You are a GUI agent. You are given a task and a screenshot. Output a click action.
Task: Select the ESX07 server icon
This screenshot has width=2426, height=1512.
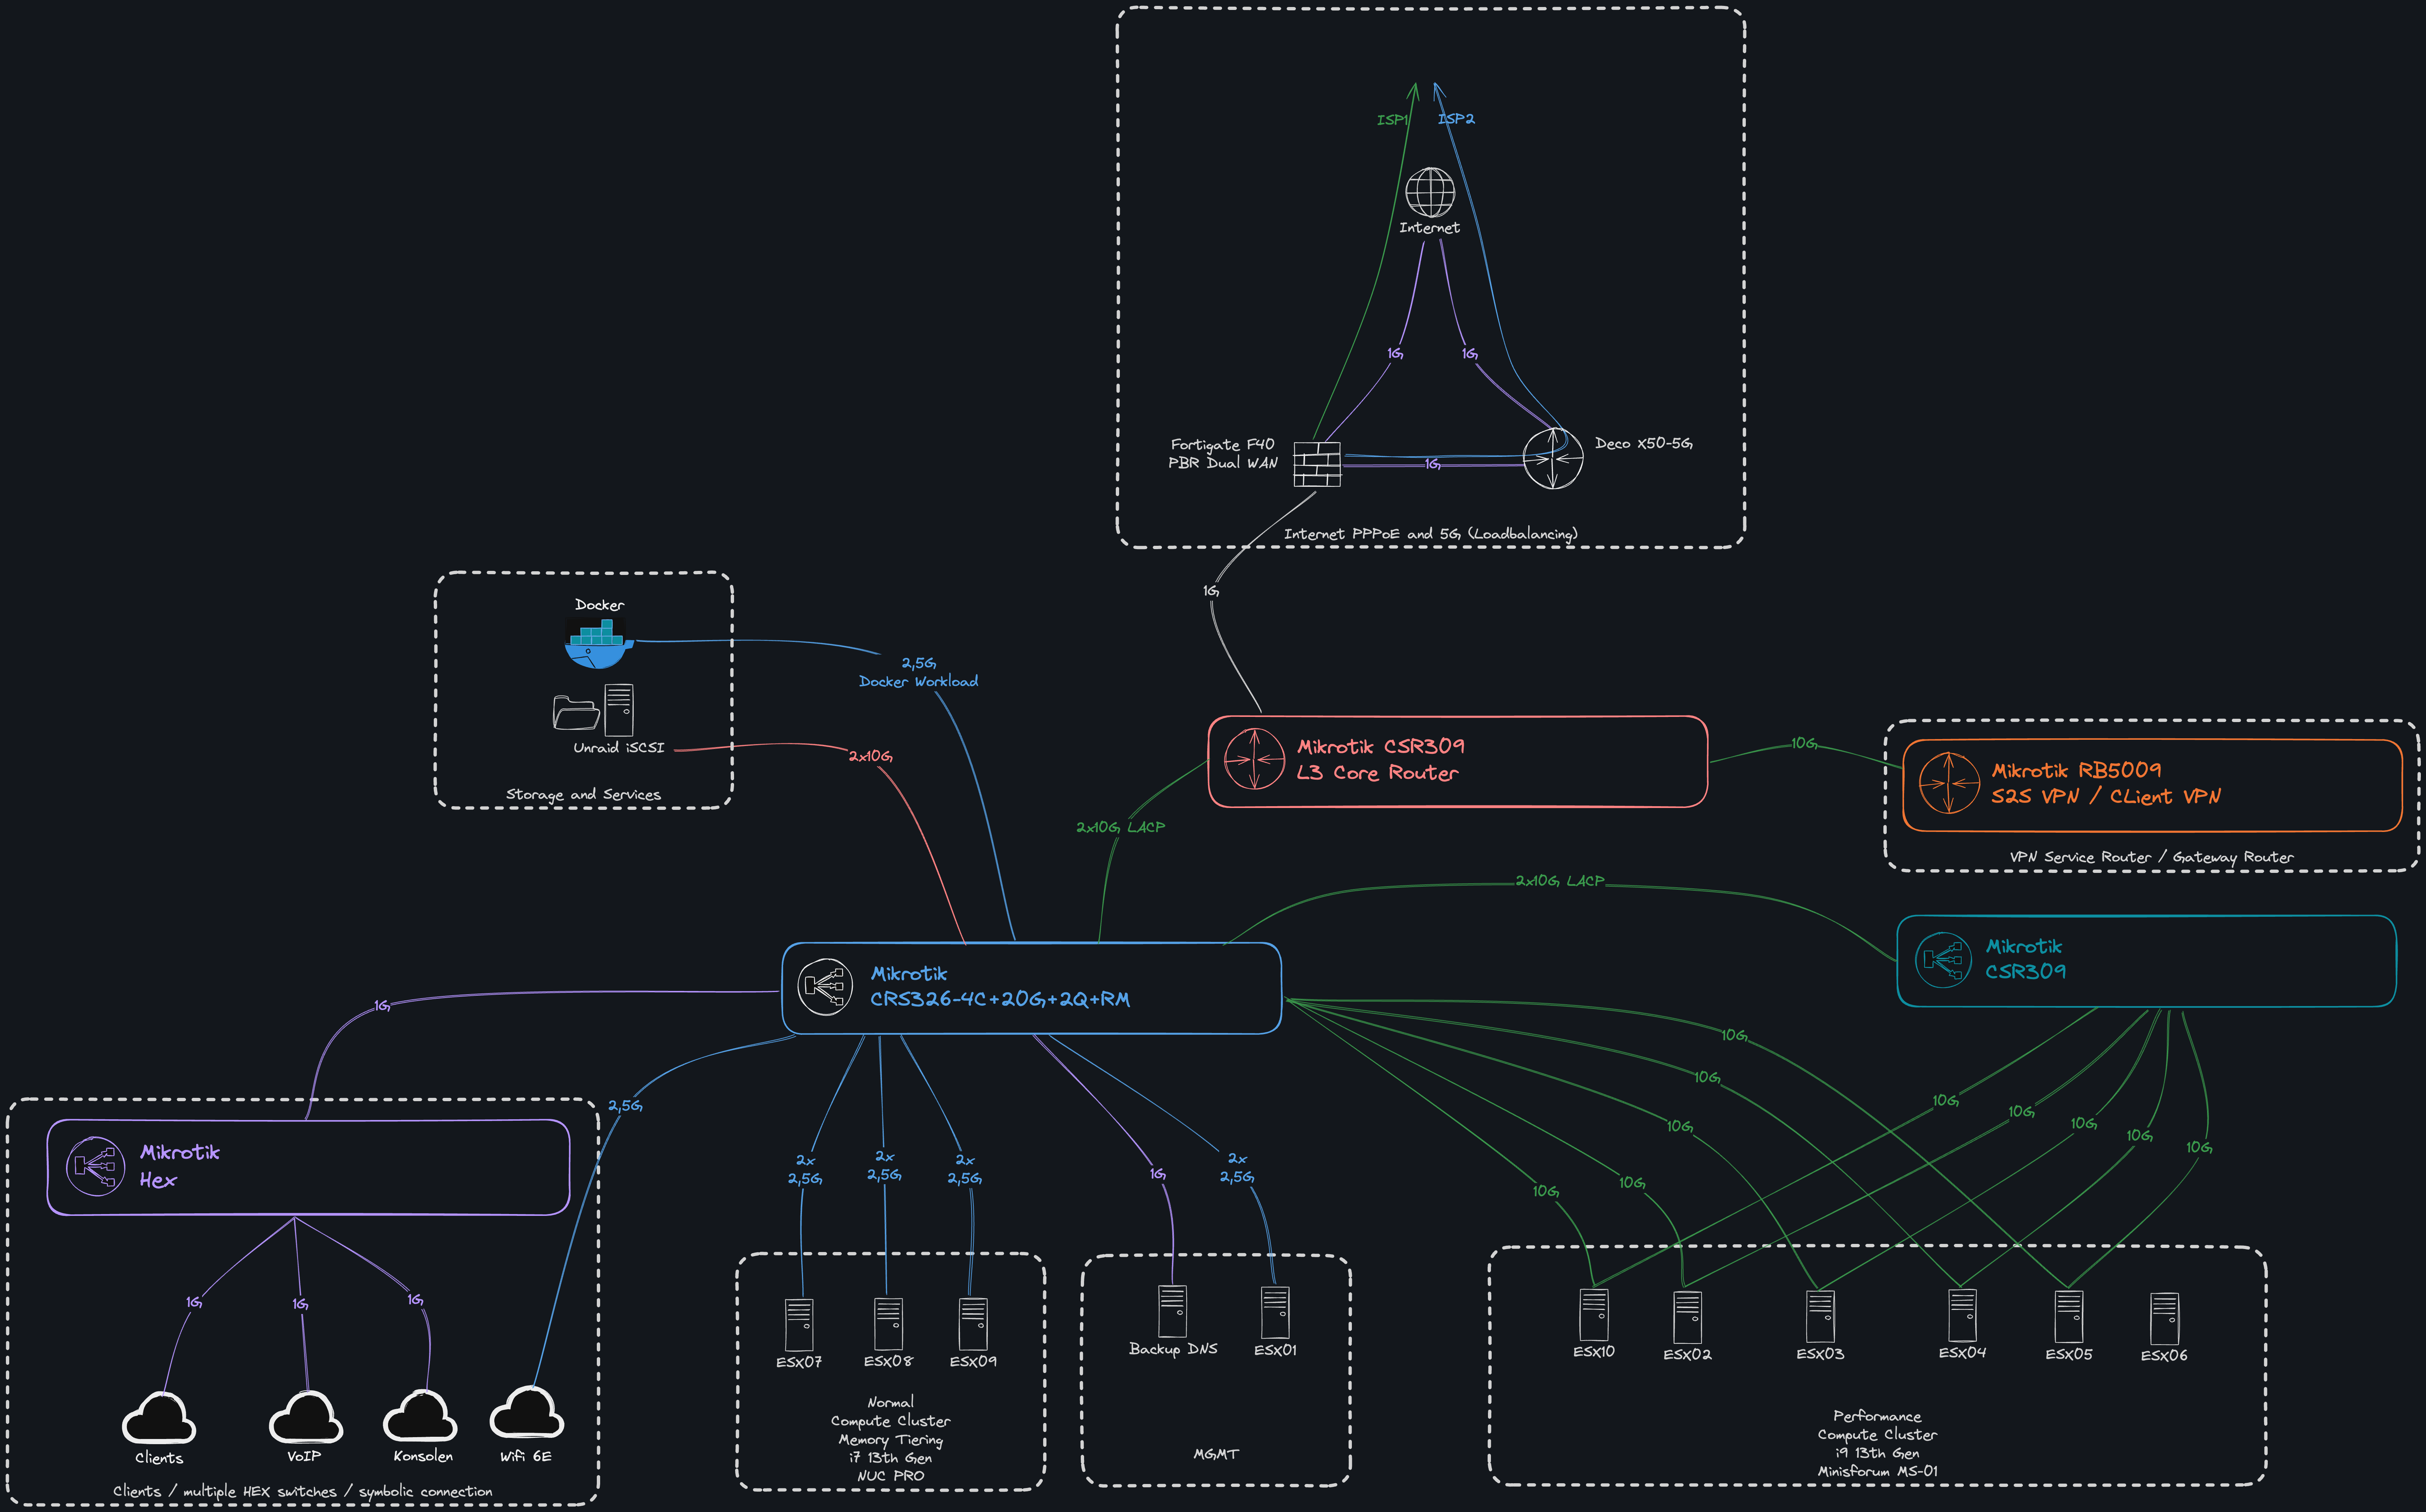point(799,1325)
